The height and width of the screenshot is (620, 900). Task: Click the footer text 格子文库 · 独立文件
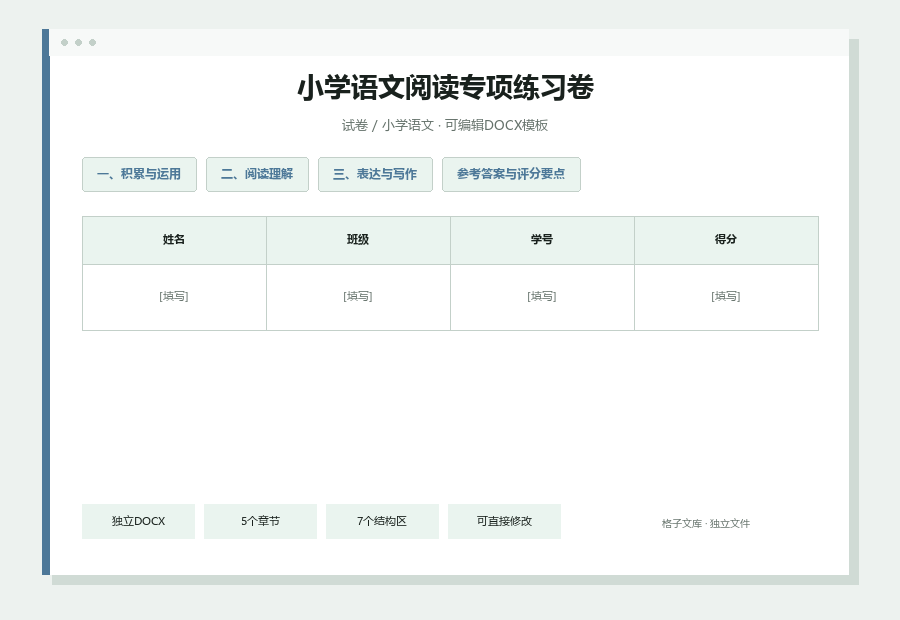pyautogui.click(x=705, y=524)
